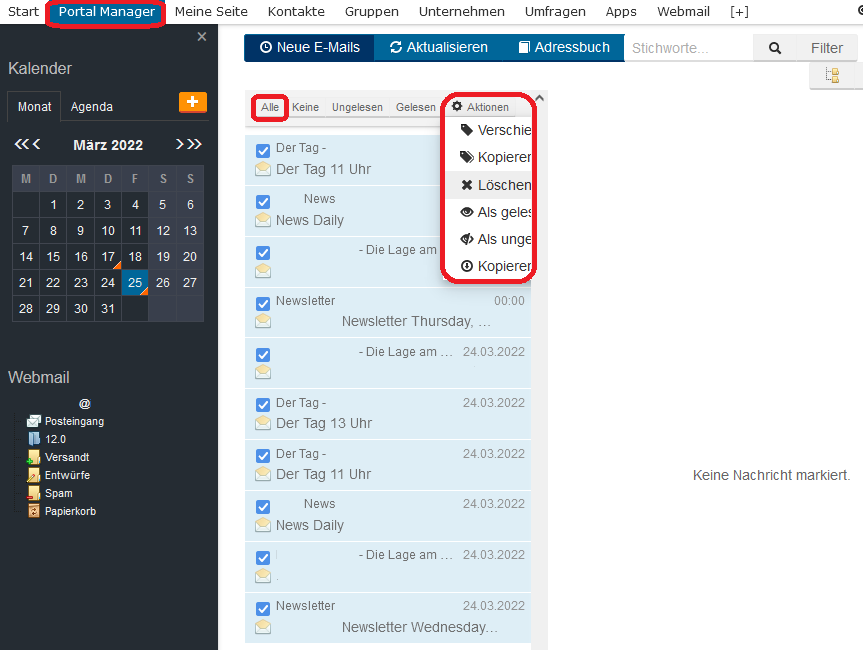863x650 pixels.
Task: Select the bottom Kopieren entry in Aktionen menu
Action: 489,266
